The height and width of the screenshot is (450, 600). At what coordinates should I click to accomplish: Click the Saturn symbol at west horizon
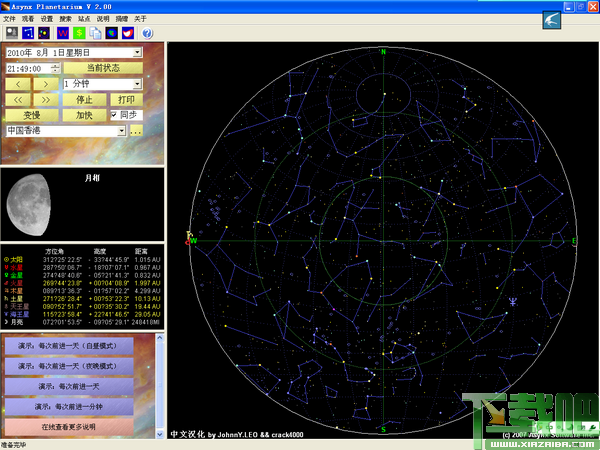pos(188,234)
